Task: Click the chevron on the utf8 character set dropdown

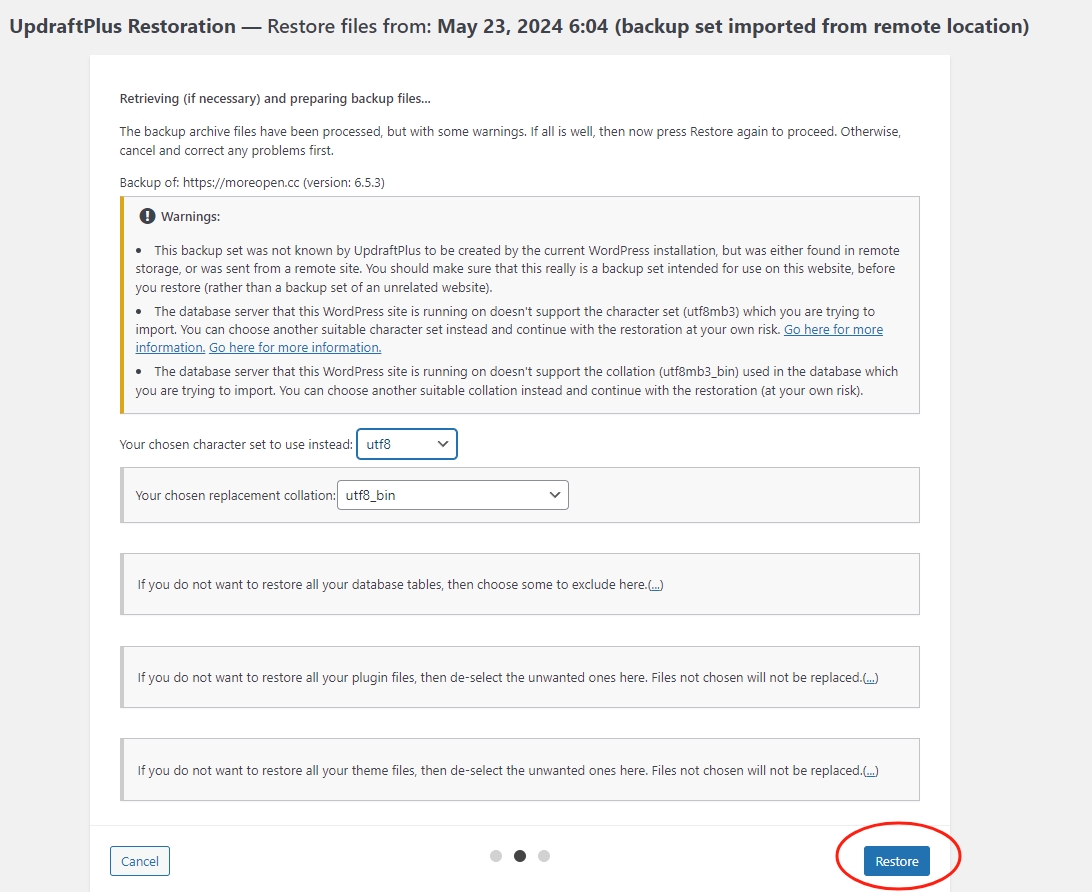Action: click(x=442, y=444)
